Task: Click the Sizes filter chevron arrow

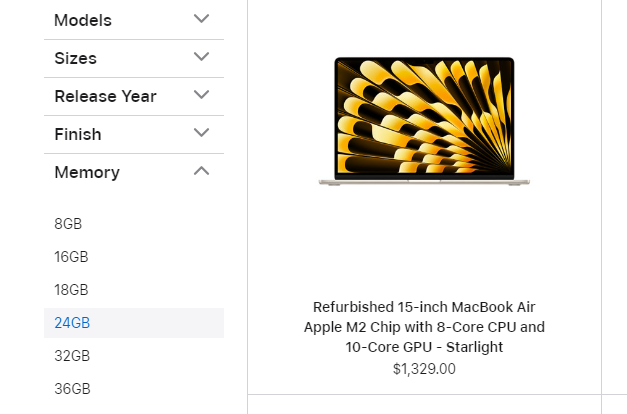Action: (x=201, y=56)
